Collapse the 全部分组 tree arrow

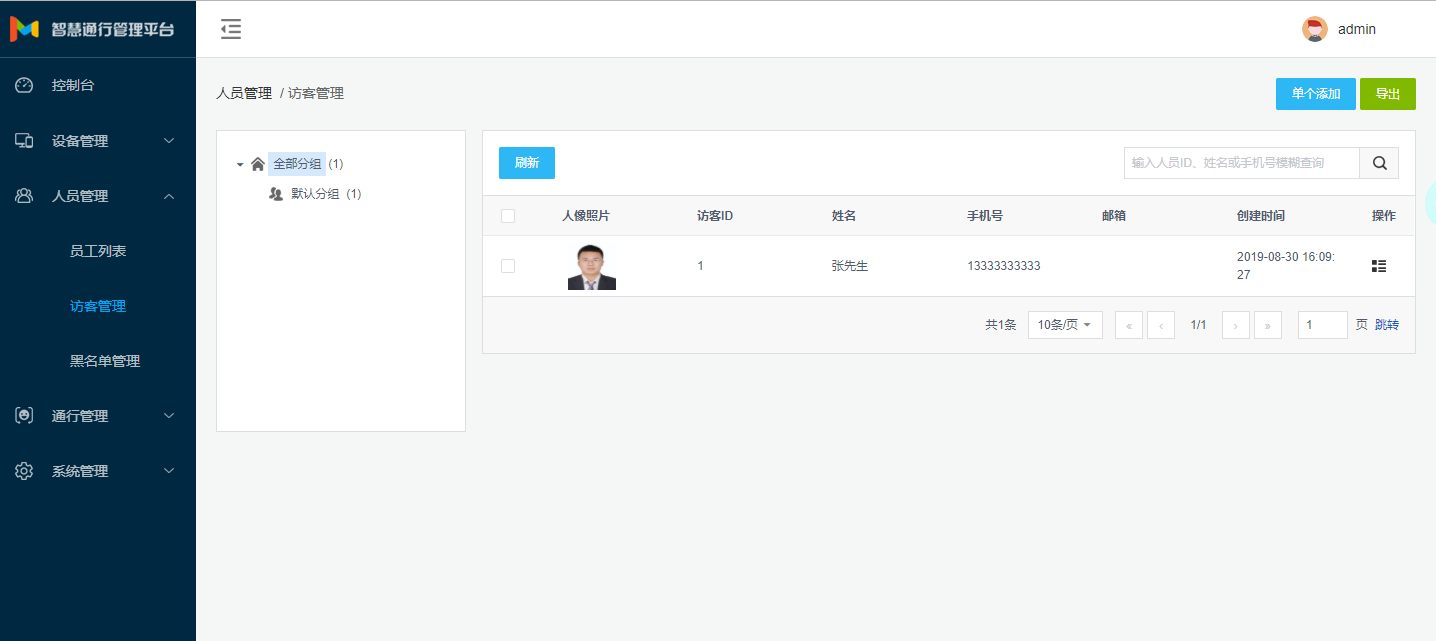click(x=240, y=164)
